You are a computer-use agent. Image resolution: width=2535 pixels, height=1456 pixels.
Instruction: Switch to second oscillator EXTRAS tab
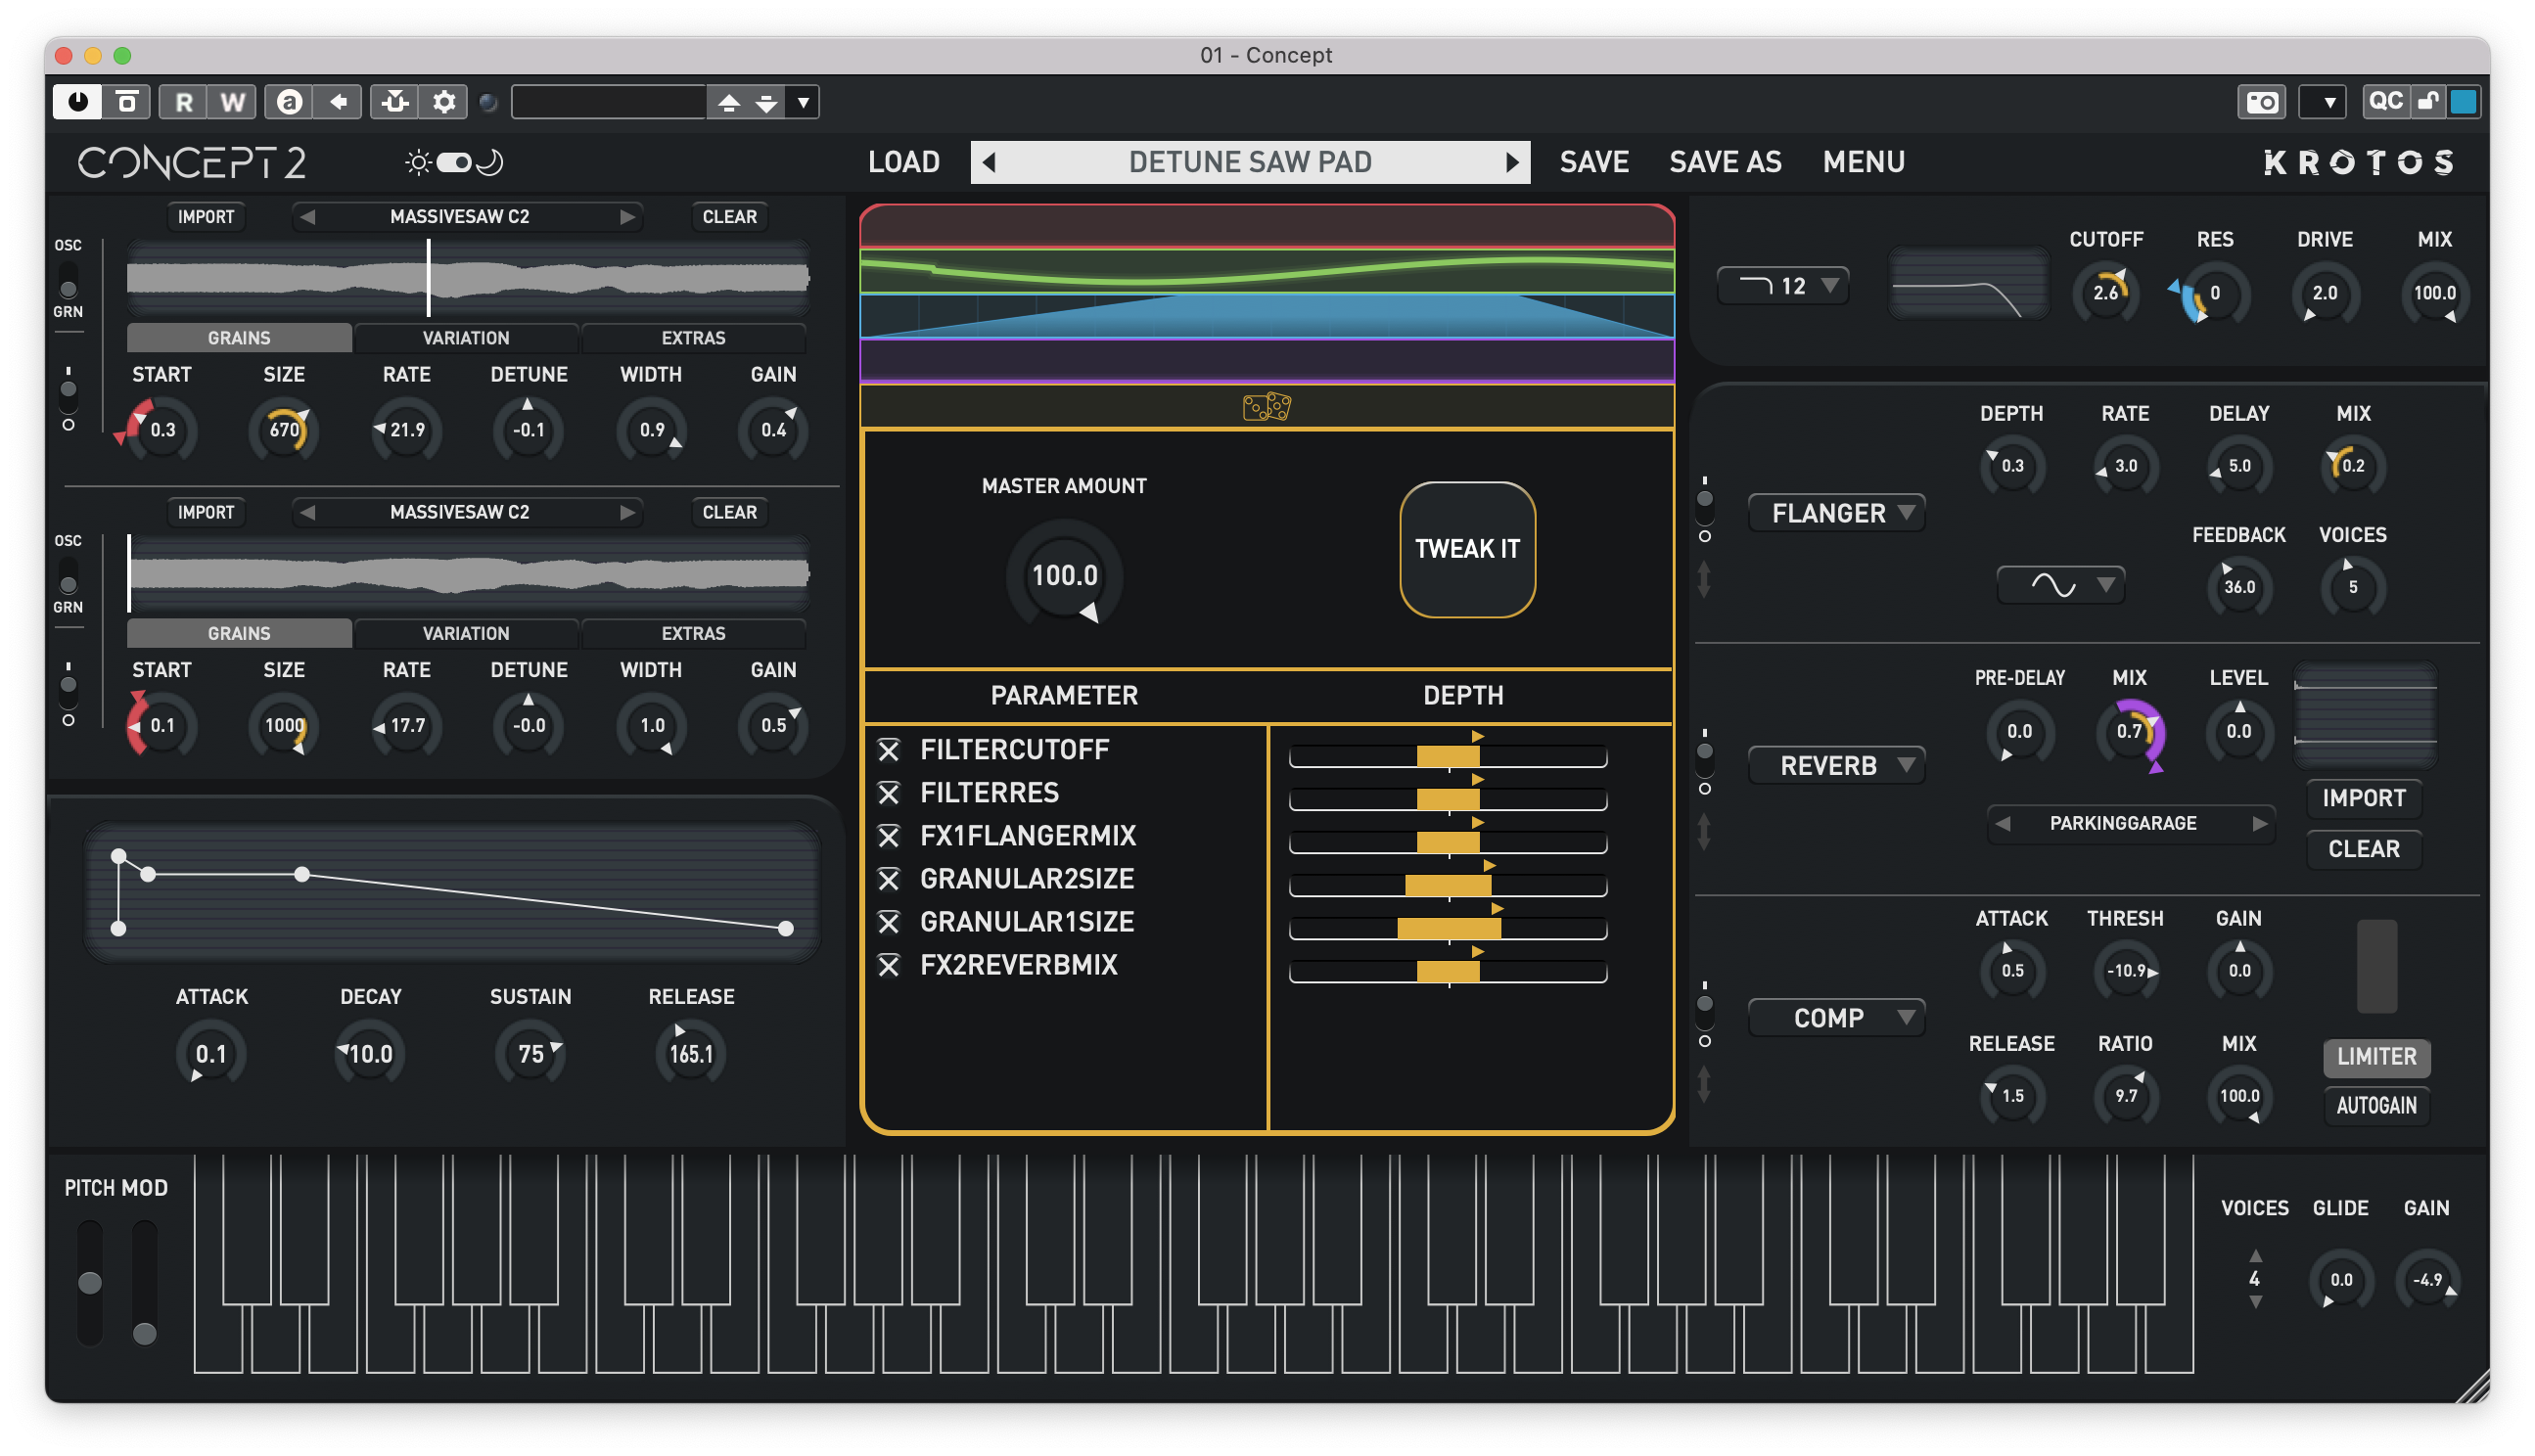click(x=693, y=634)
